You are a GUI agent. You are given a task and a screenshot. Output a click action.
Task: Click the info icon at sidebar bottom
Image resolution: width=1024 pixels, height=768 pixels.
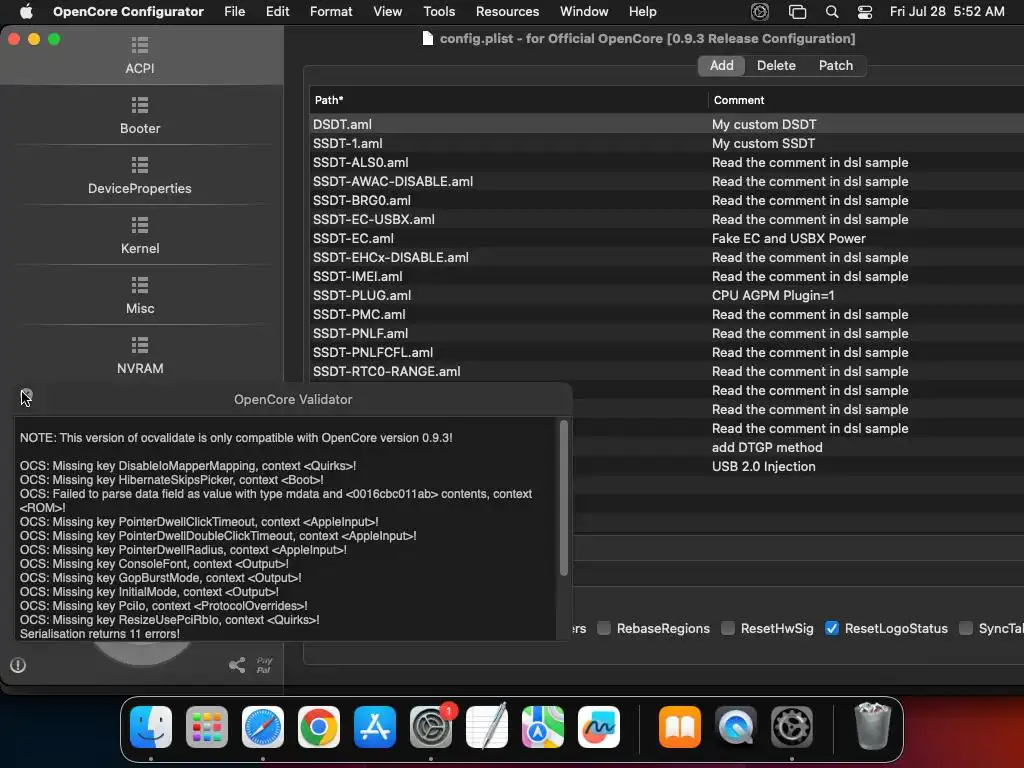[18, 665]
